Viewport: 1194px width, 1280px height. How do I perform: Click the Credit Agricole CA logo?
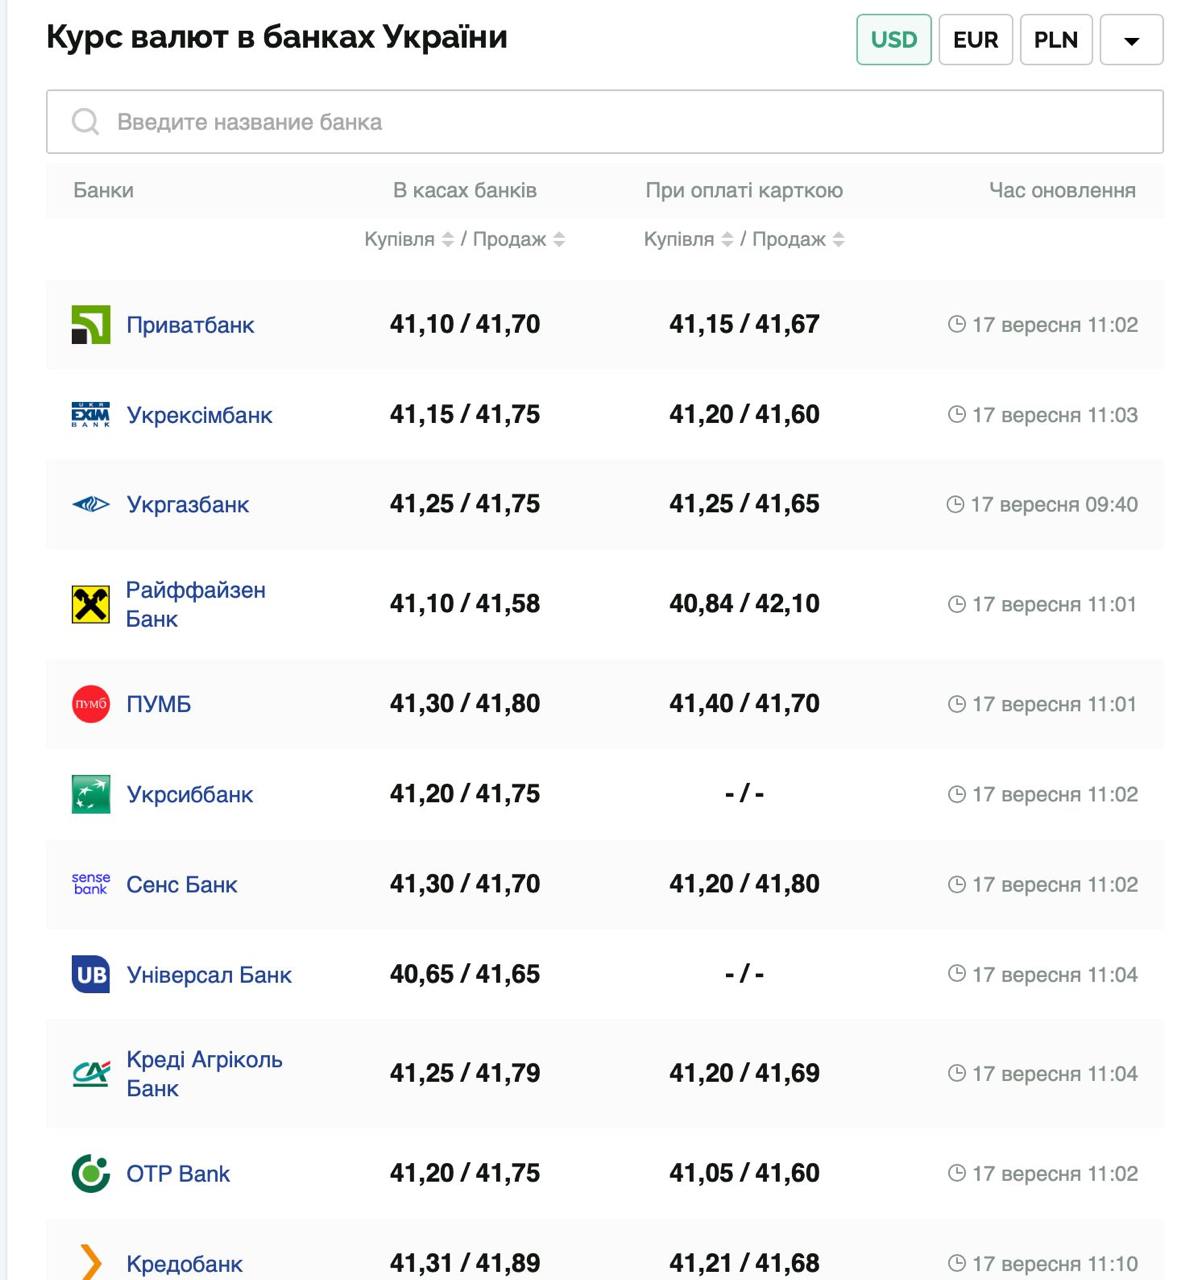pyautogui.click(x=91, y=1074)
